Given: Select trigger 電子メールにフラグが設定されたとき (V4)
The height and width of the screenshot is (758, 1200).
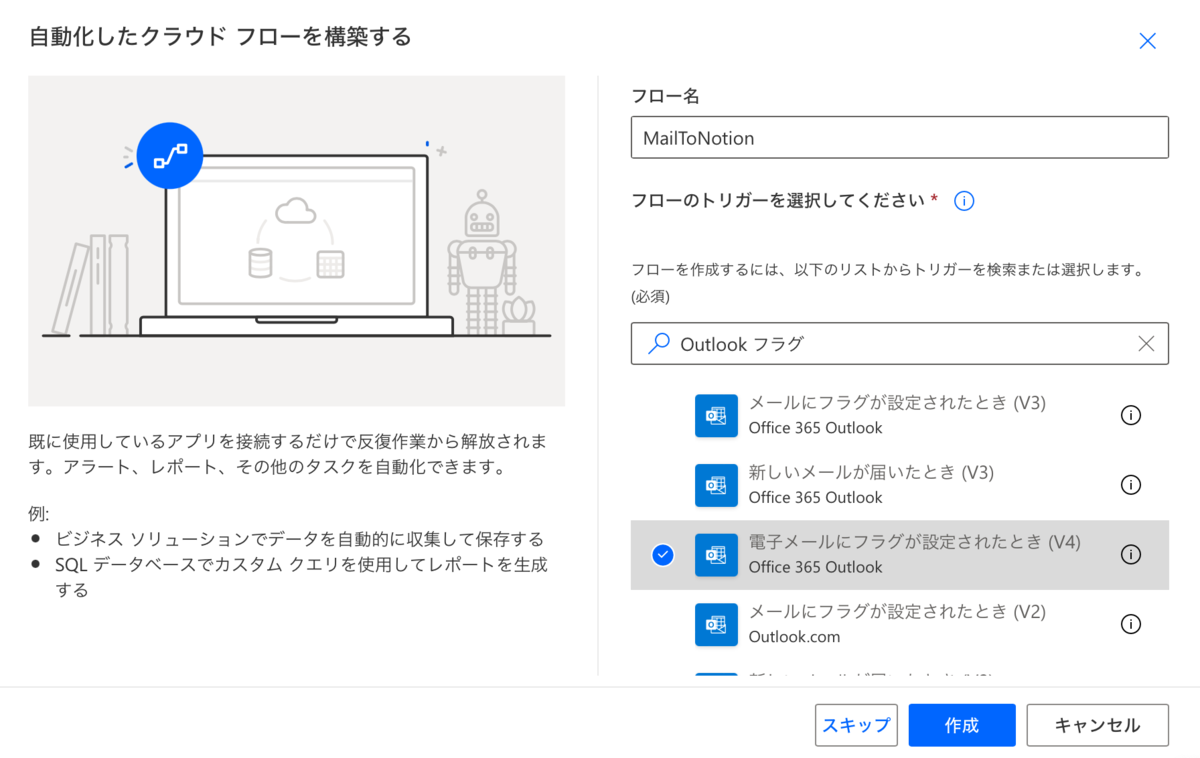Looking at the screenshot, I should coord(899,555).
